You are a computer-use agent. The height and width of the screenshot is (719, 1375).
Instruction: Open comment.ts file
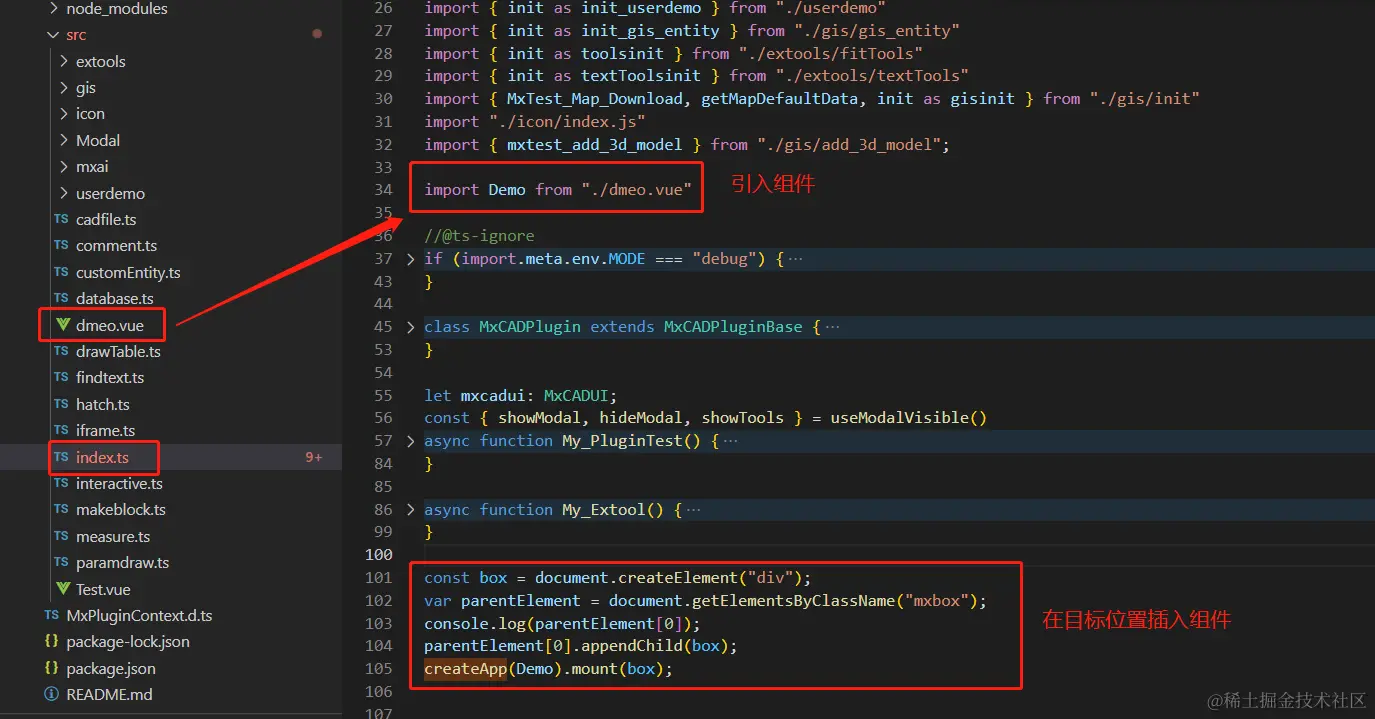coord(116,246)
